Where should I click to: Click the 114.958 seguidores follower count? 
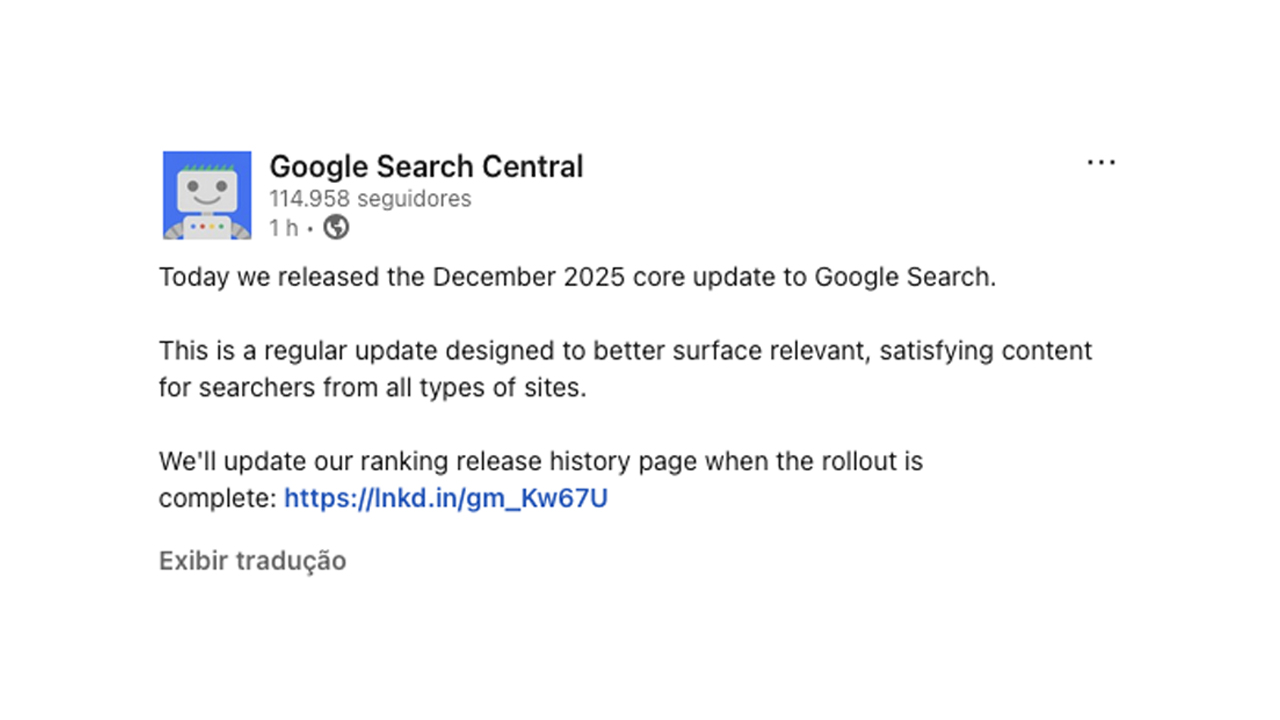pos(370,199)
